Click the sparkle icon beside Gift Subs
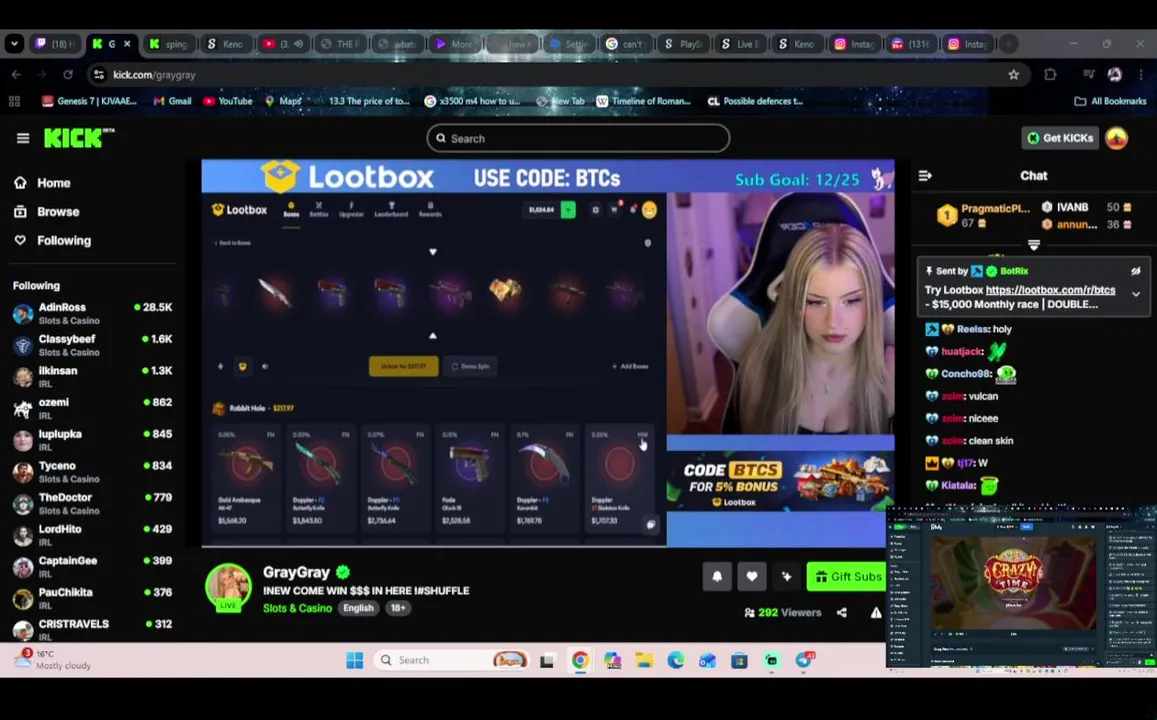The width and height of the screenshot is (1157, 720). (x=786, y=576)
